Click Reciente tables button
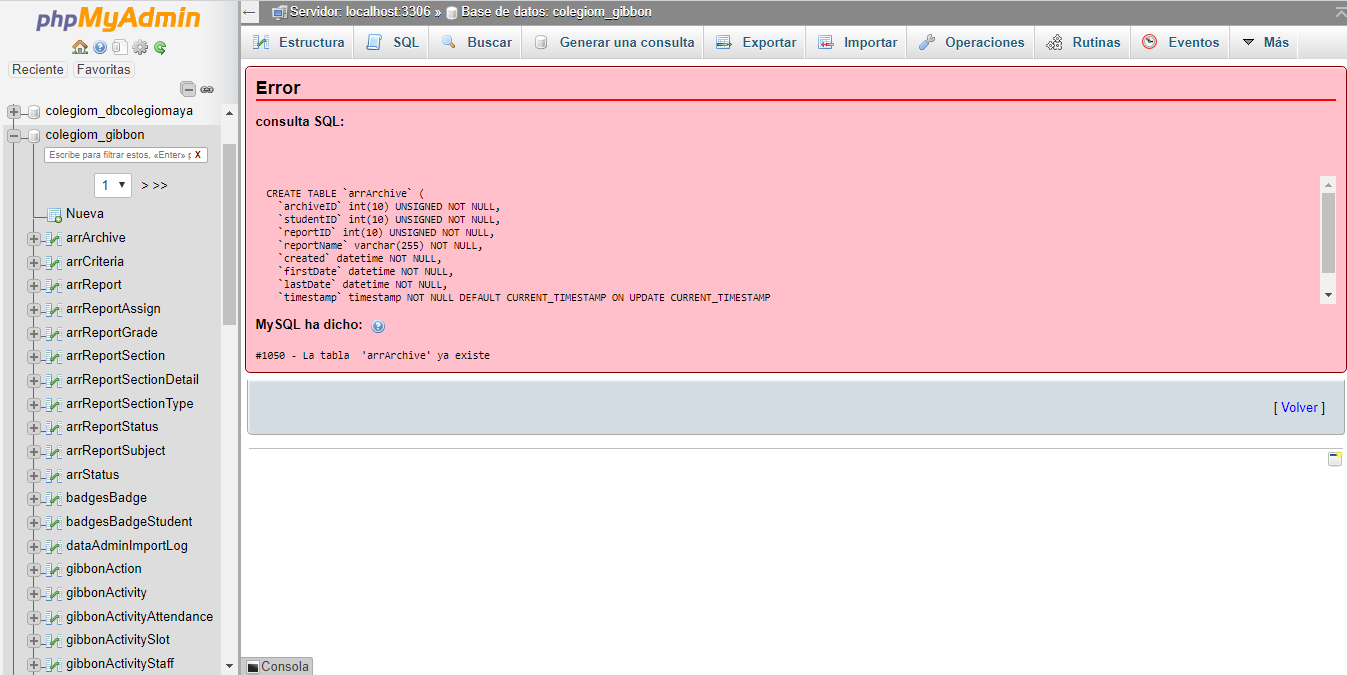This screenshot has height=675, width=1347. [x=38, y=70]
